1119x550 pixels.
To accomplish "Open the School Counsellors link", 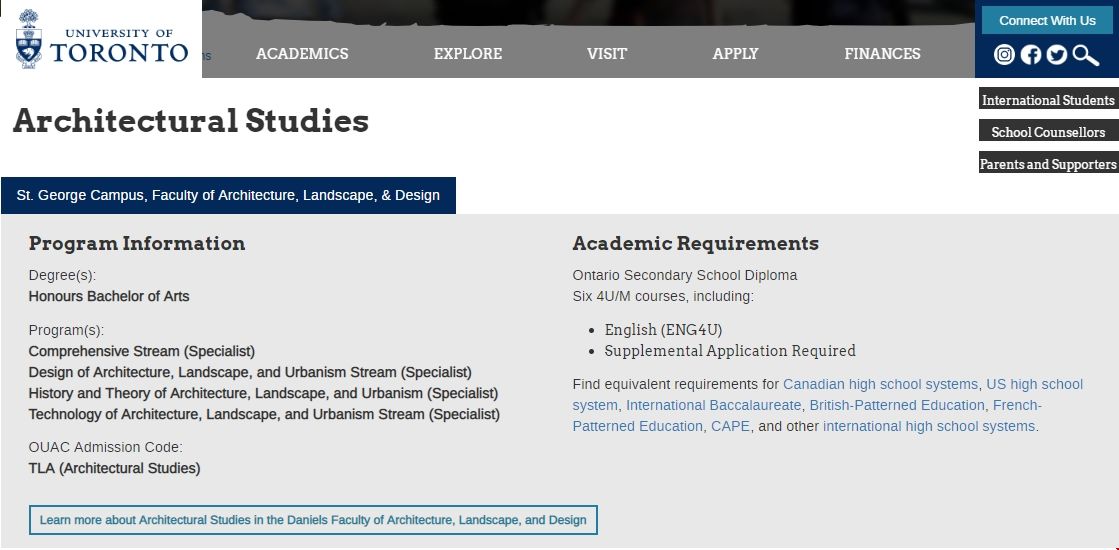I will click(1048, 132).
